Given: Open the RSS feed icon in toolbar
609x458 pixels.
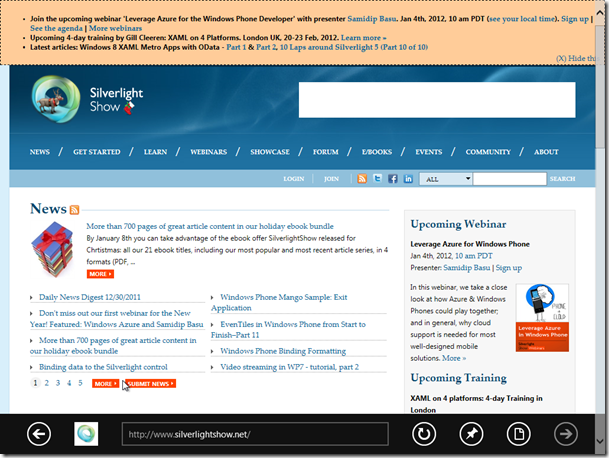Looking at the screenshot, I should [362, 179].
